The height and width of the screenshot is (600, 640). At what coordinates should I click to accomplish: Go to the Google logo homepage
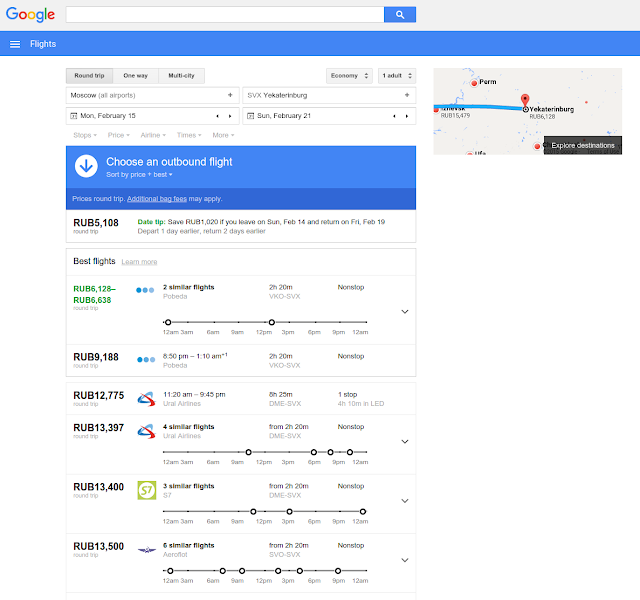30,14
